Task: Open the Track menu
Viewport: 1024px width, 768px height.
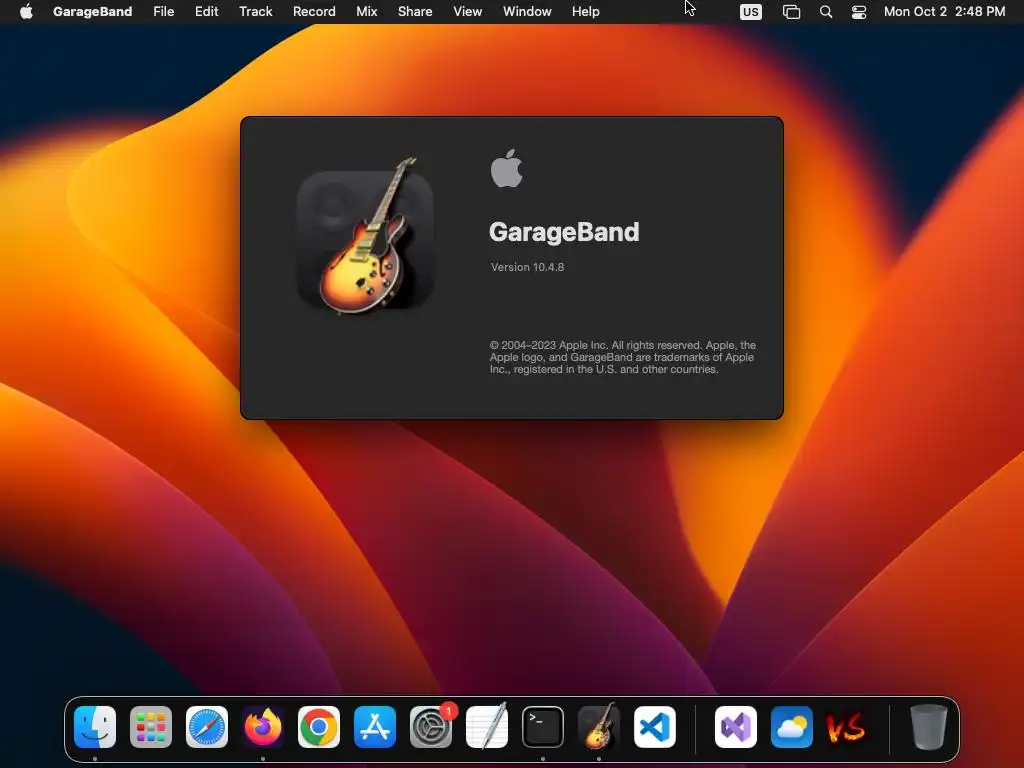Action: point(255,11)
